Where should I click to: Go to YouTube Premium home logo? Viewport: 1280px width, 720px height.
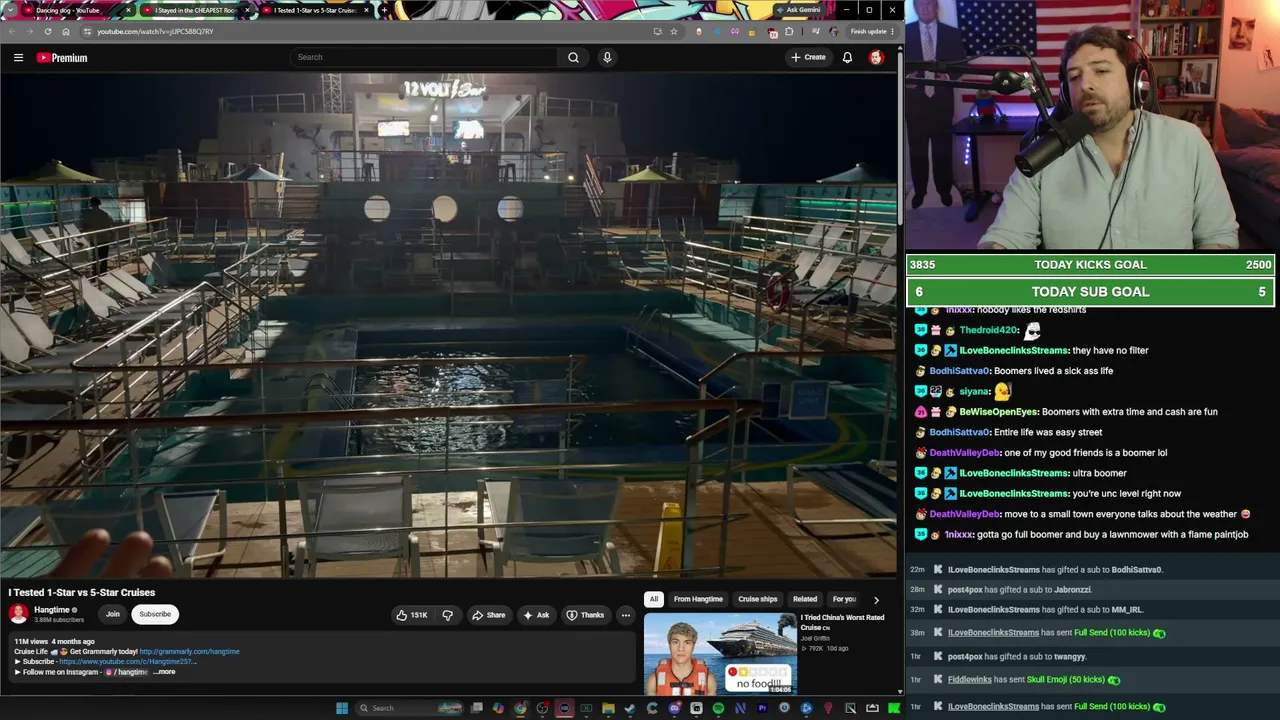62,58
